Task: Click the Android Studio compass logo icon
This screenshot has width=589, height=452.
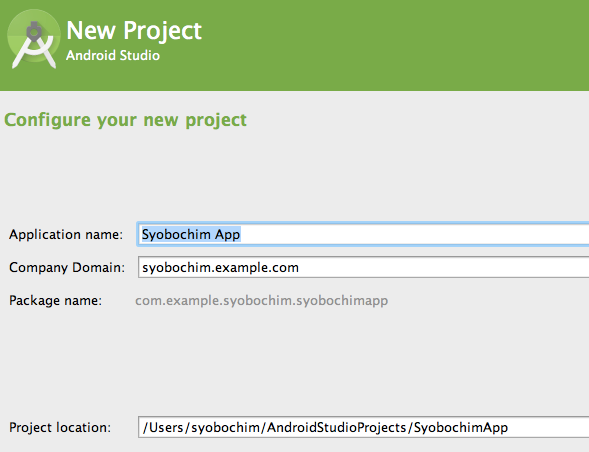Action: 34,39
